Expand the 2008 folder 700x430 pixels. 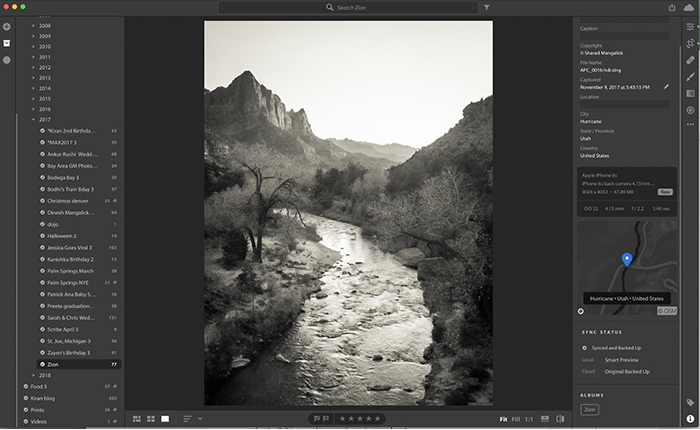pos(33,26)
